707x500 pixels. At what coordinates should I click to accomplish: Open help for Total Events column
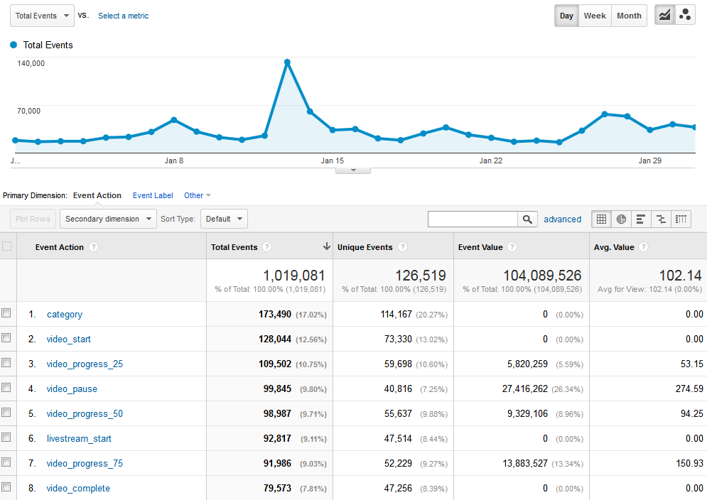pyautogui.click(x=267, y=247)
